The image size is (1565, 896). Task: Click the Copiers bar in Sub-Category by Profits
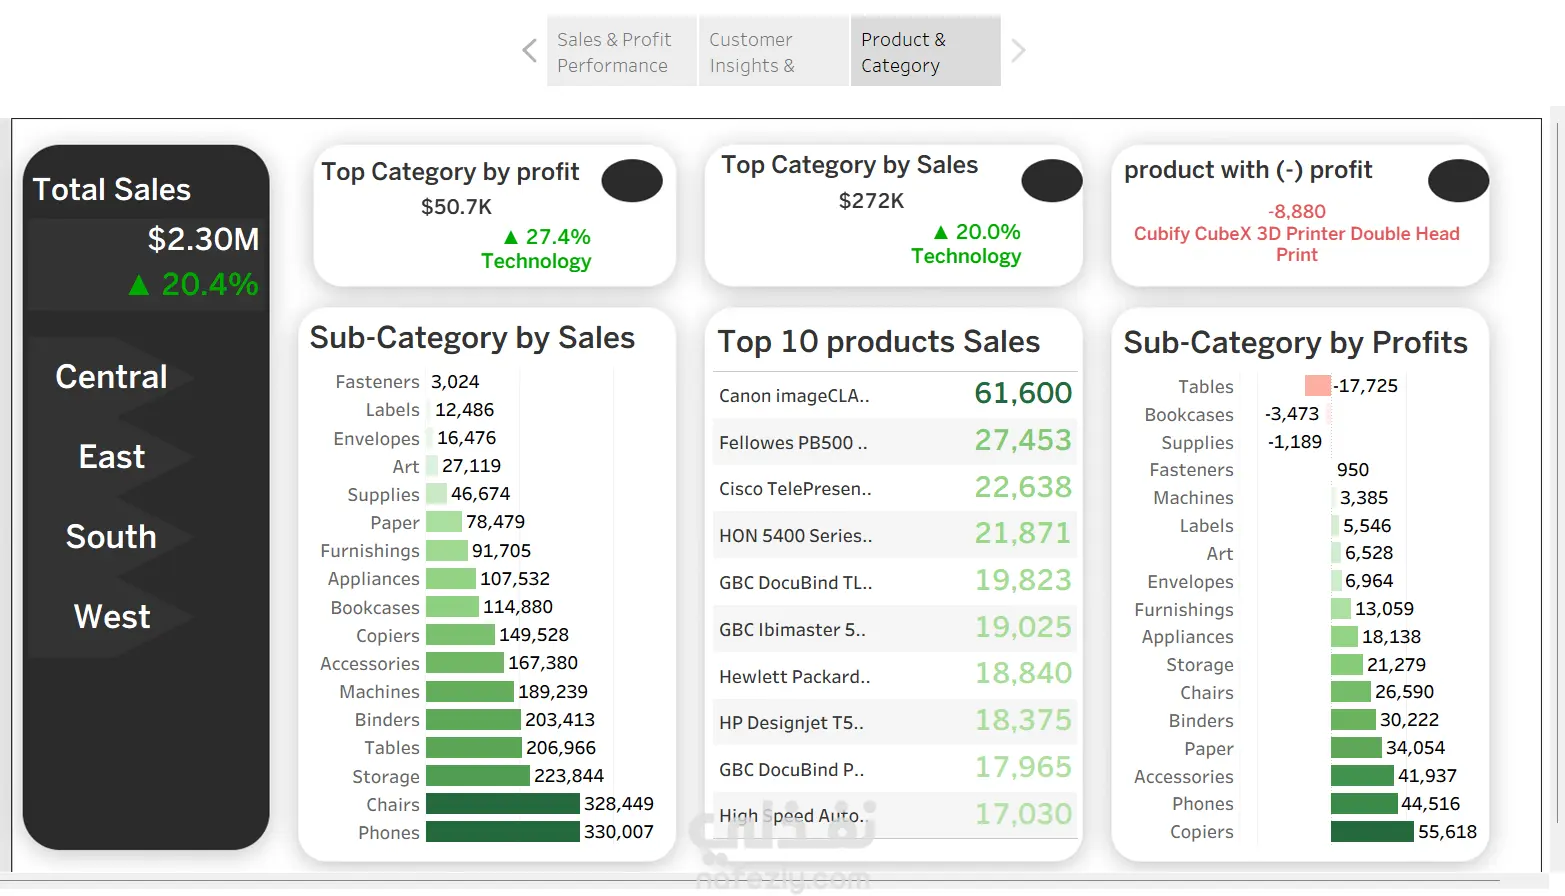coord(1372,832)
